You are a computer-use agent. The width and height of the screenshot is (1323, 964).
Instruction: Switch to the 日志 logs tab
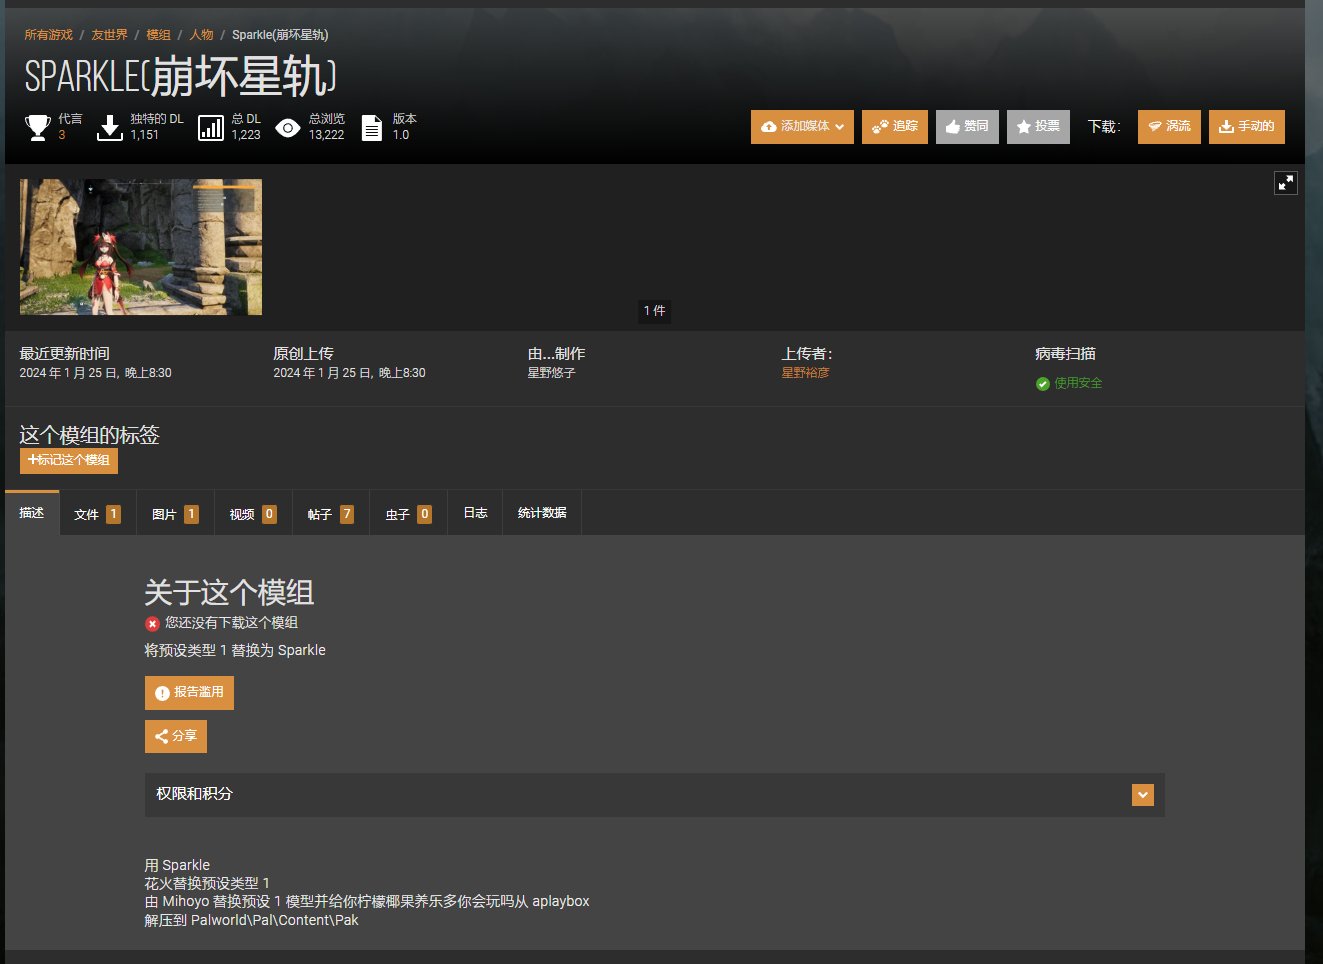(x=475, y=513)
